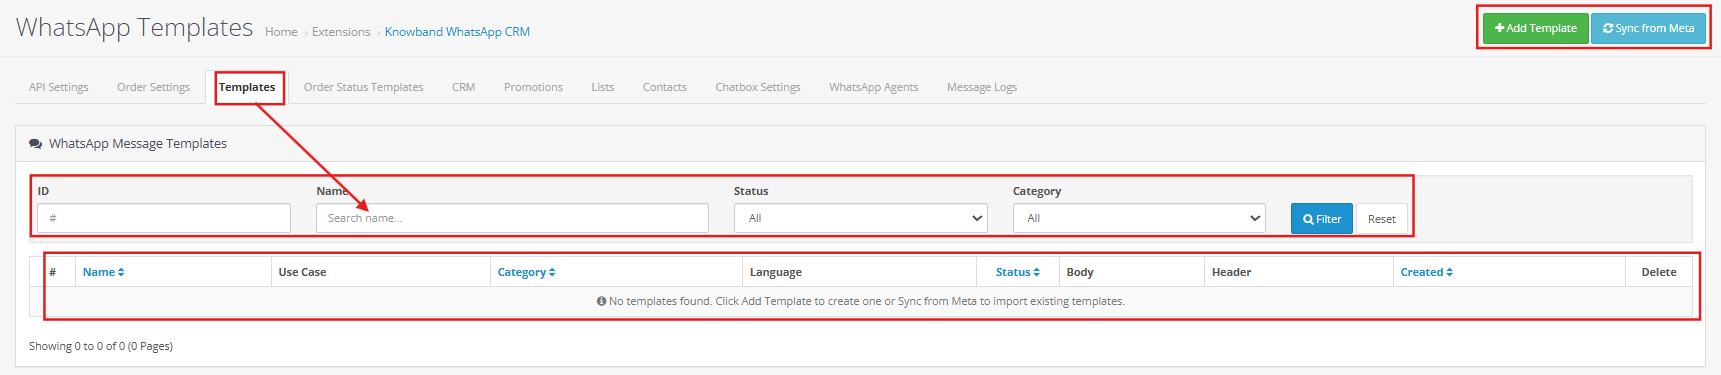Click the 'Delete' column header
This screenshot has width=1721, height=375.
point(1658,272)
